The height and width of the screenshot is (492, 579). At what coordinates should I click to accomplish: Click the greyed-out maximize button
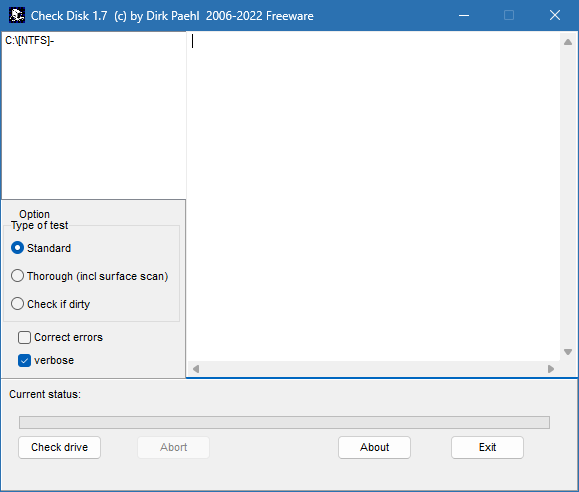(509, 16)
